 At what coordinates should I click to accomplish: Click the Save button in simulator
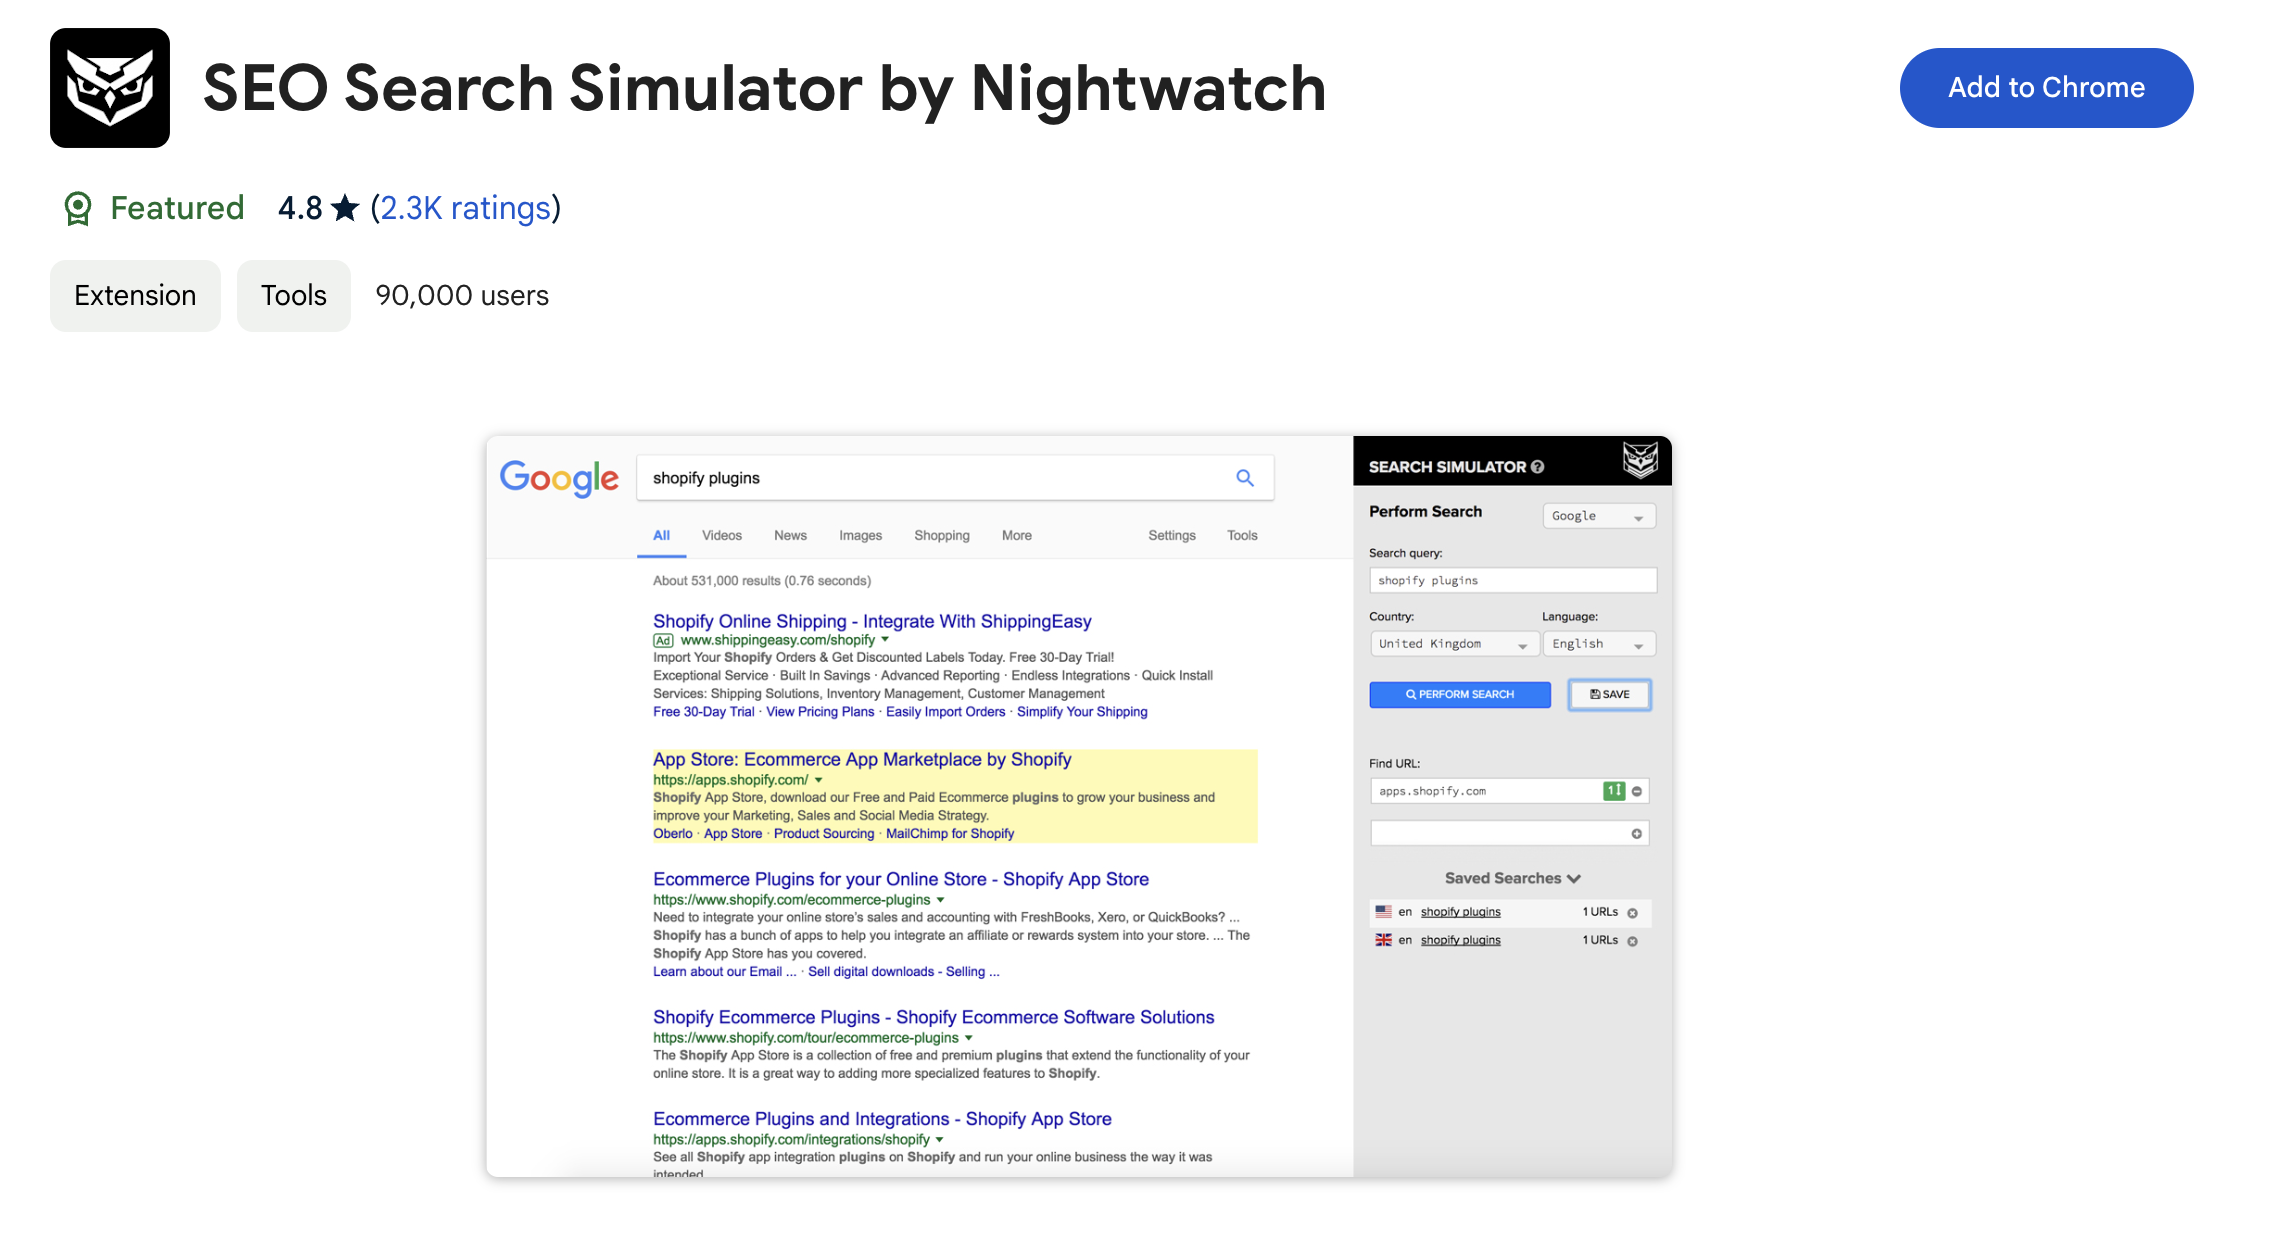tap(1610, 695)
